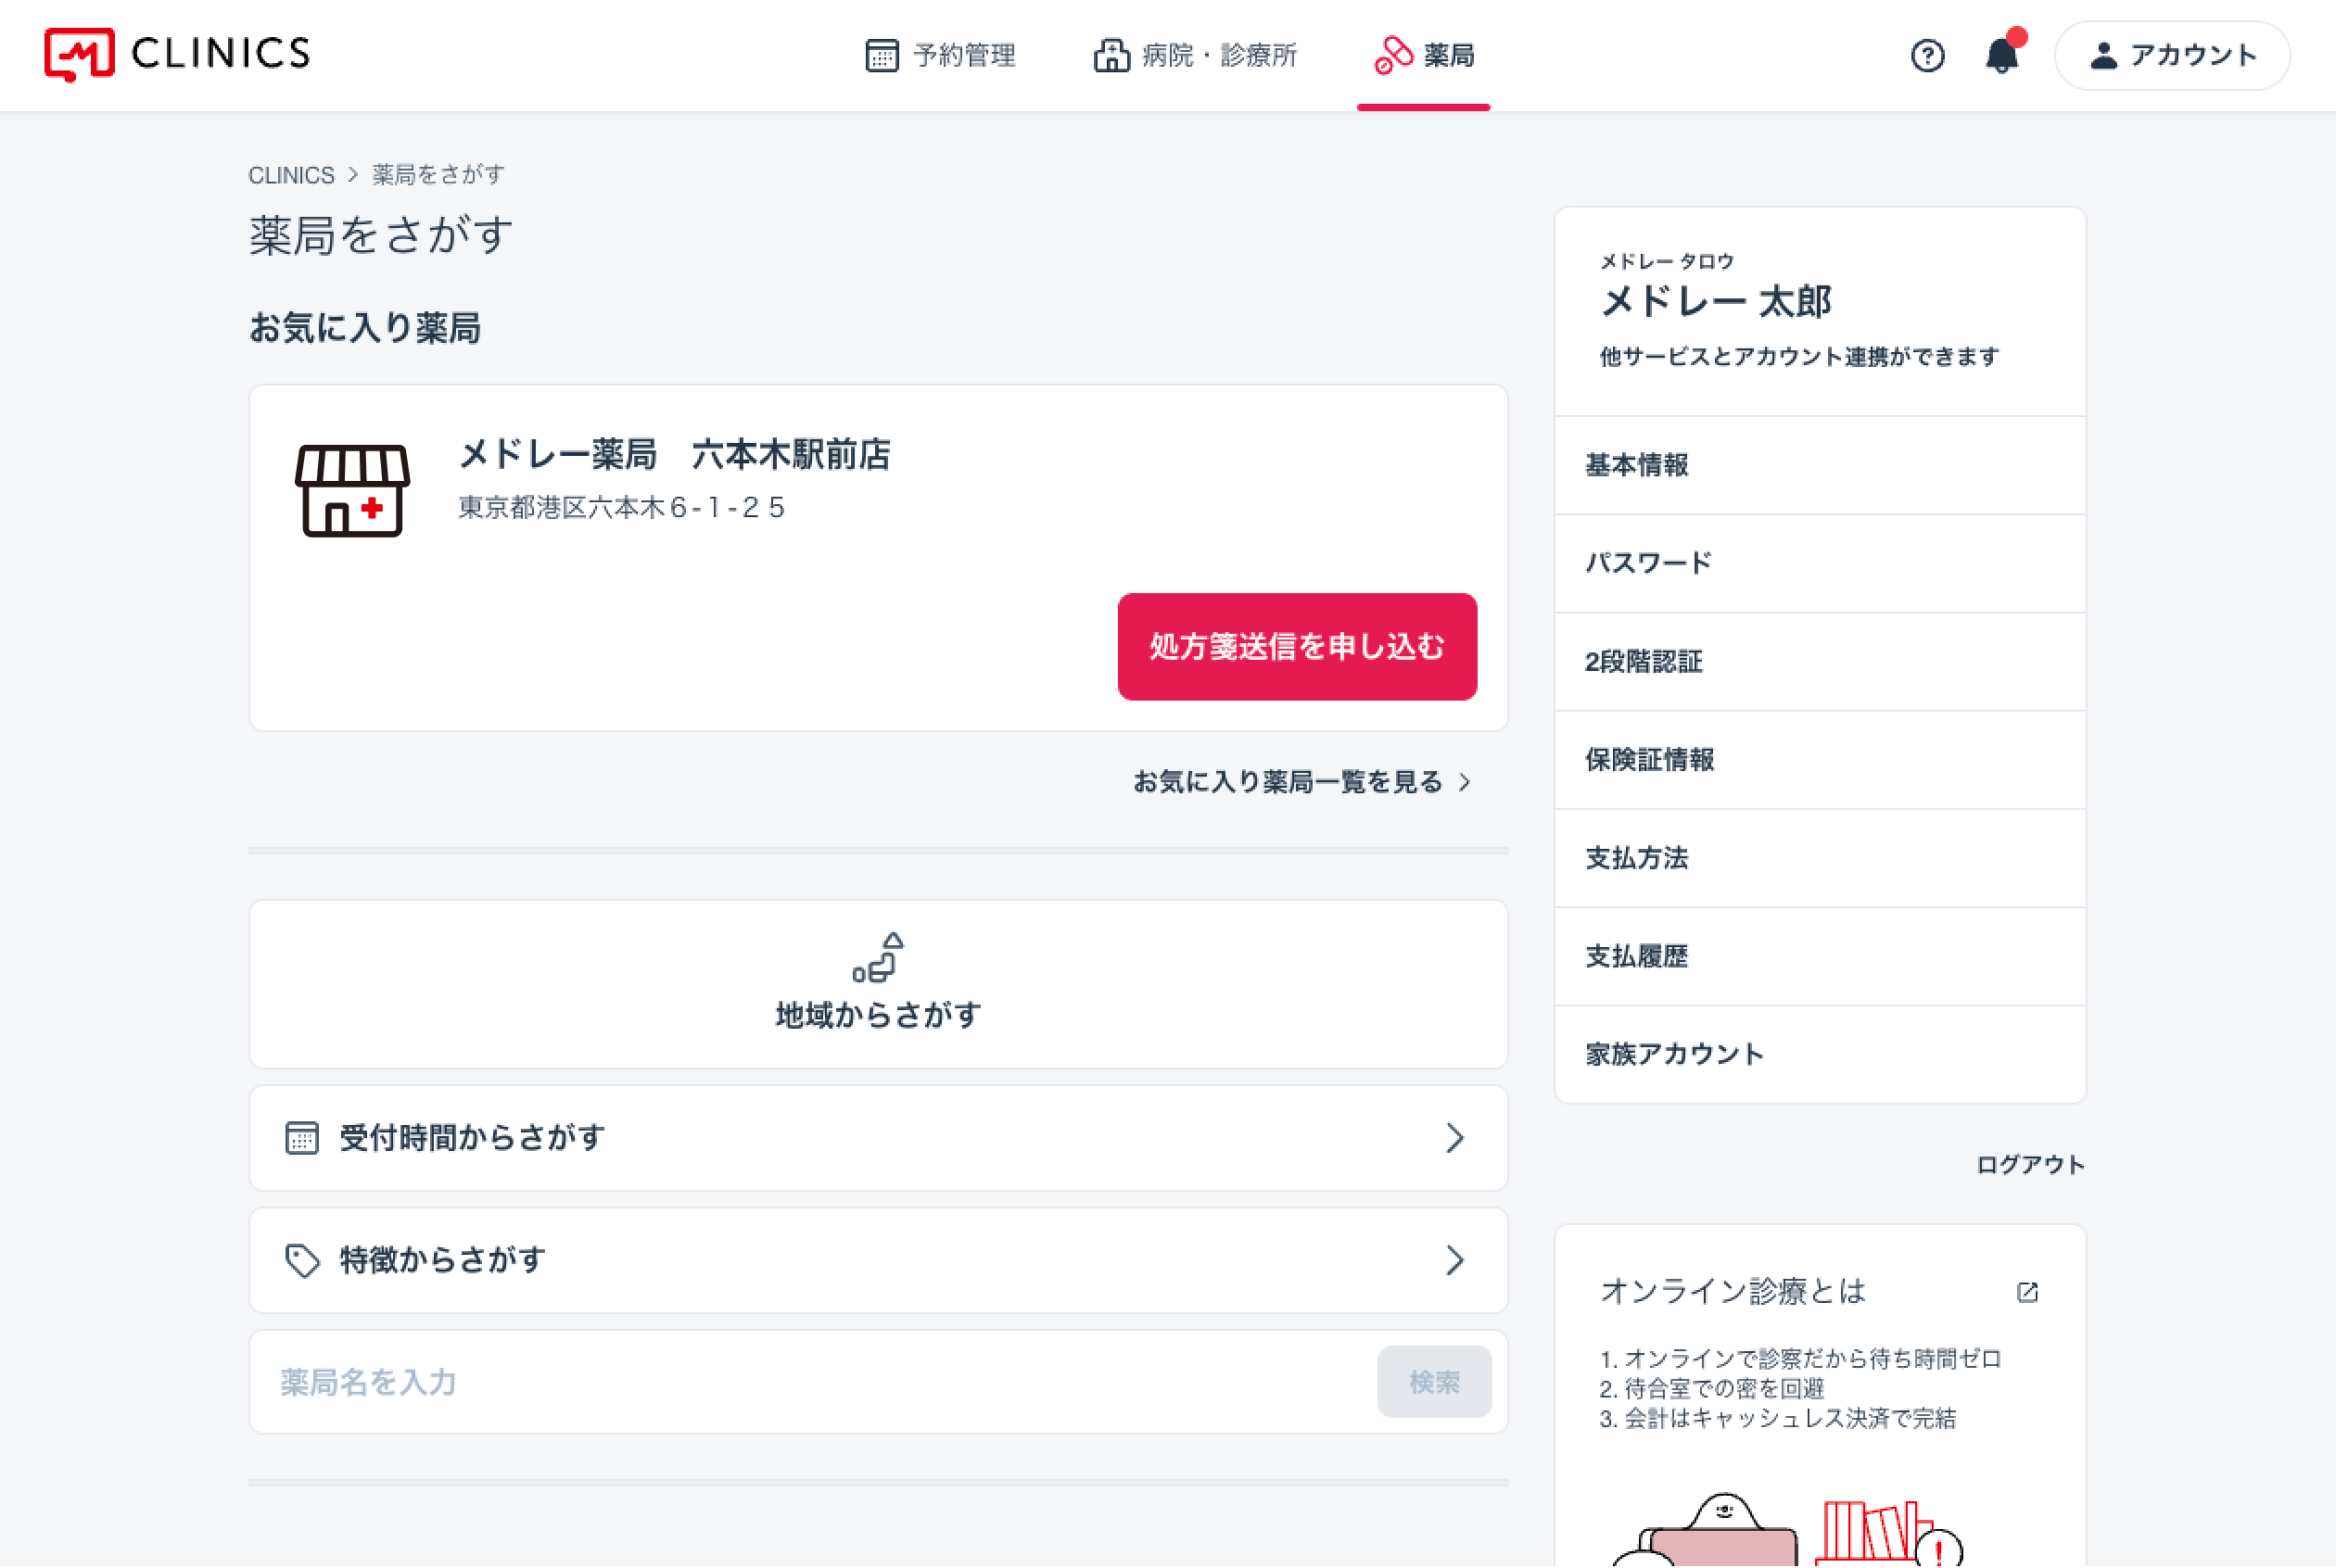Open the external link icon for オンライン診療とは
2336x1568 pixels.
click(x=2027, y=1292)
